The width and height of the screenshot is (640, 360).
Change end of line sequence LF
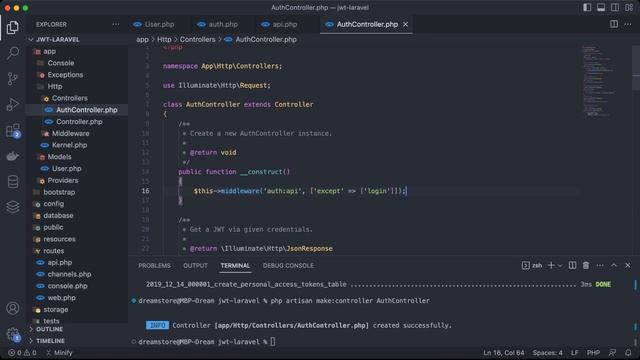tap(574, 353)
